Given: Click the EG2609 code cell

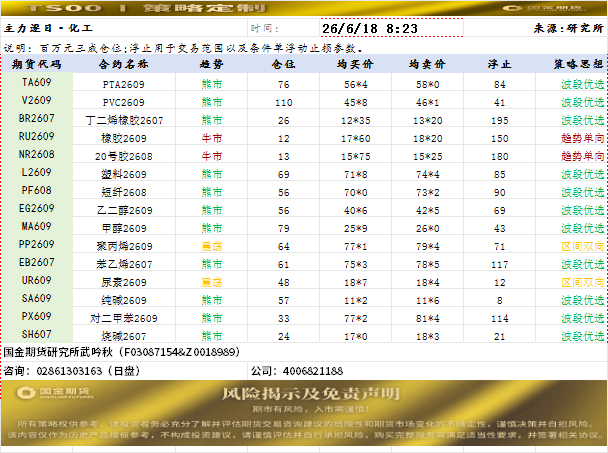Looking at the screenshot, I should (x=37, y=208).
